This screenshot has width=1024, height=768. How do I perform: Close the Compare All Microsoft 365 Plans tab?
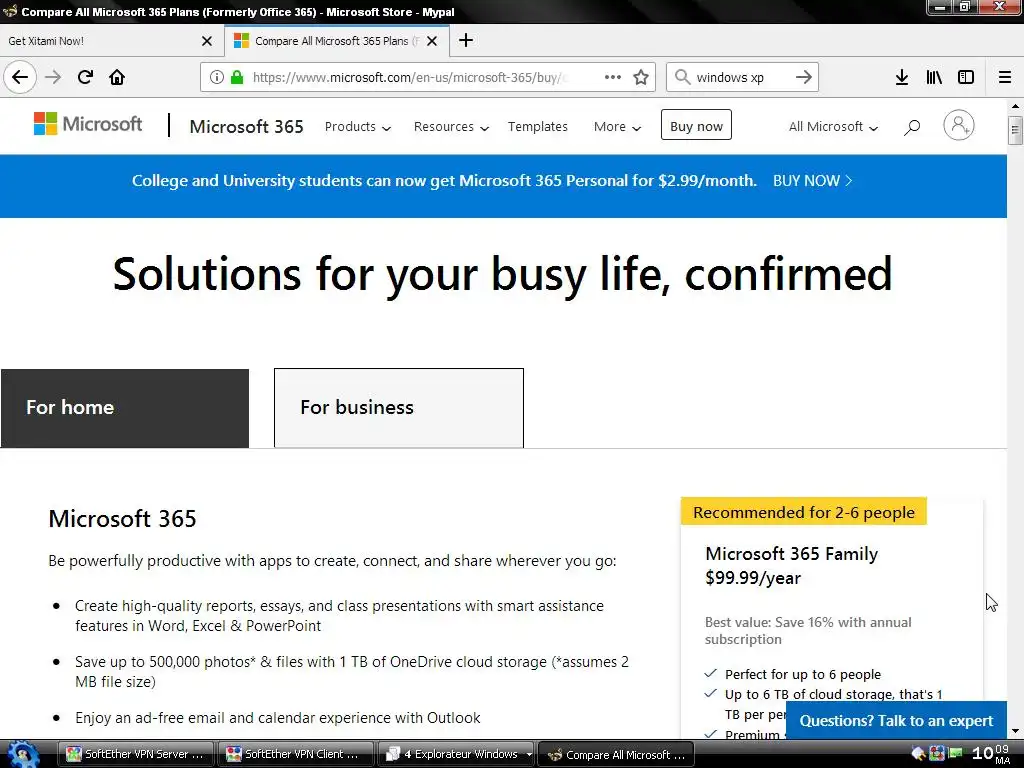point(432,41)
